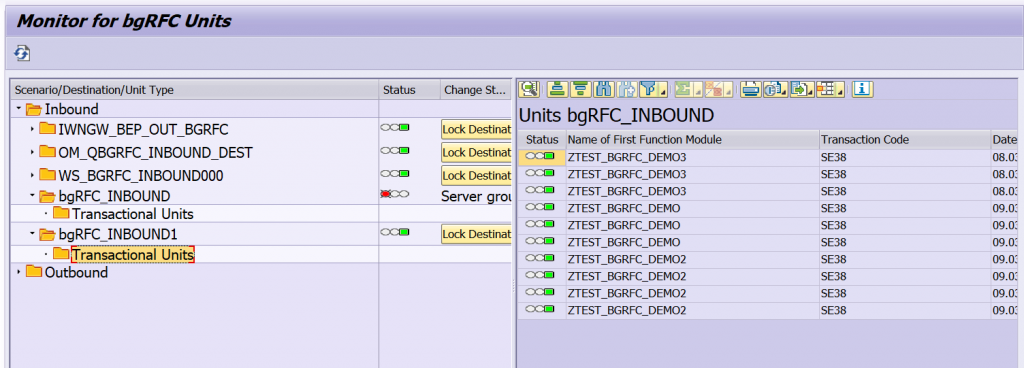Click the Find Next binoculars-plus icon

[626, 89]
